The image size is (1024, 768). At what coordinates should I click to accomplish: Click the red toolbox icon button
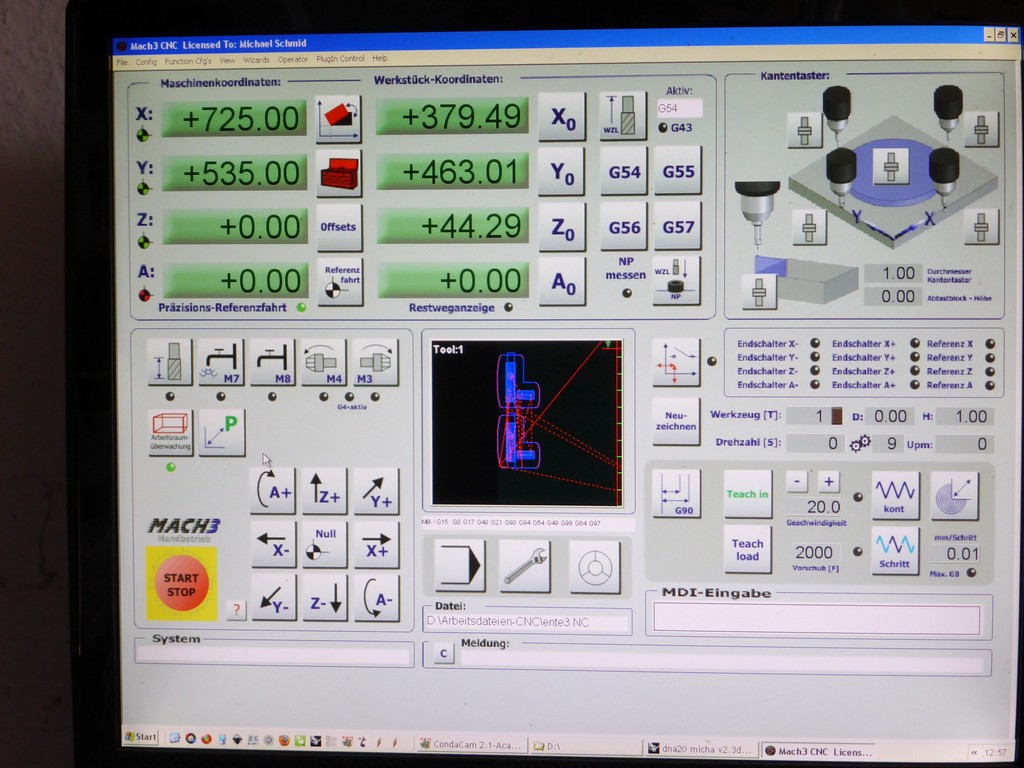pyautogui.click(x=337, y=174)
